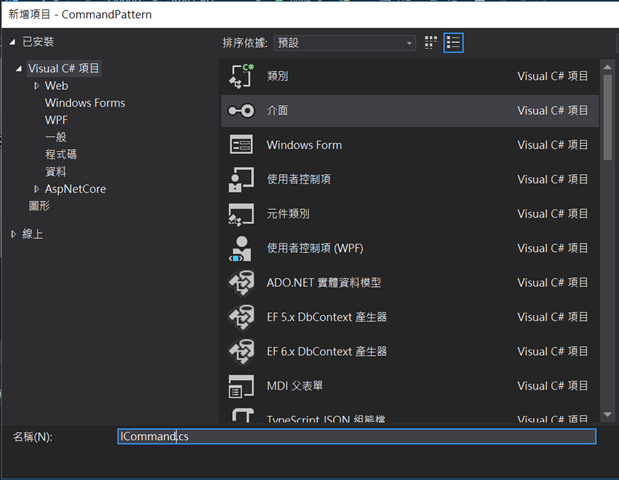Click the ADO.NET 實體資料模型 icon

pyautogui.click(x=241, y=283)
